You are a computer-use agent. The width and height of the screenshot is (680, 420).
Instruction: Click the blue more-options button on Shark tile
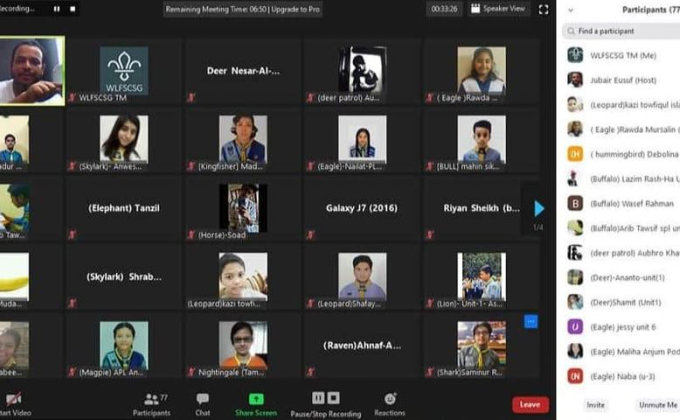click(x=531, y=321)
